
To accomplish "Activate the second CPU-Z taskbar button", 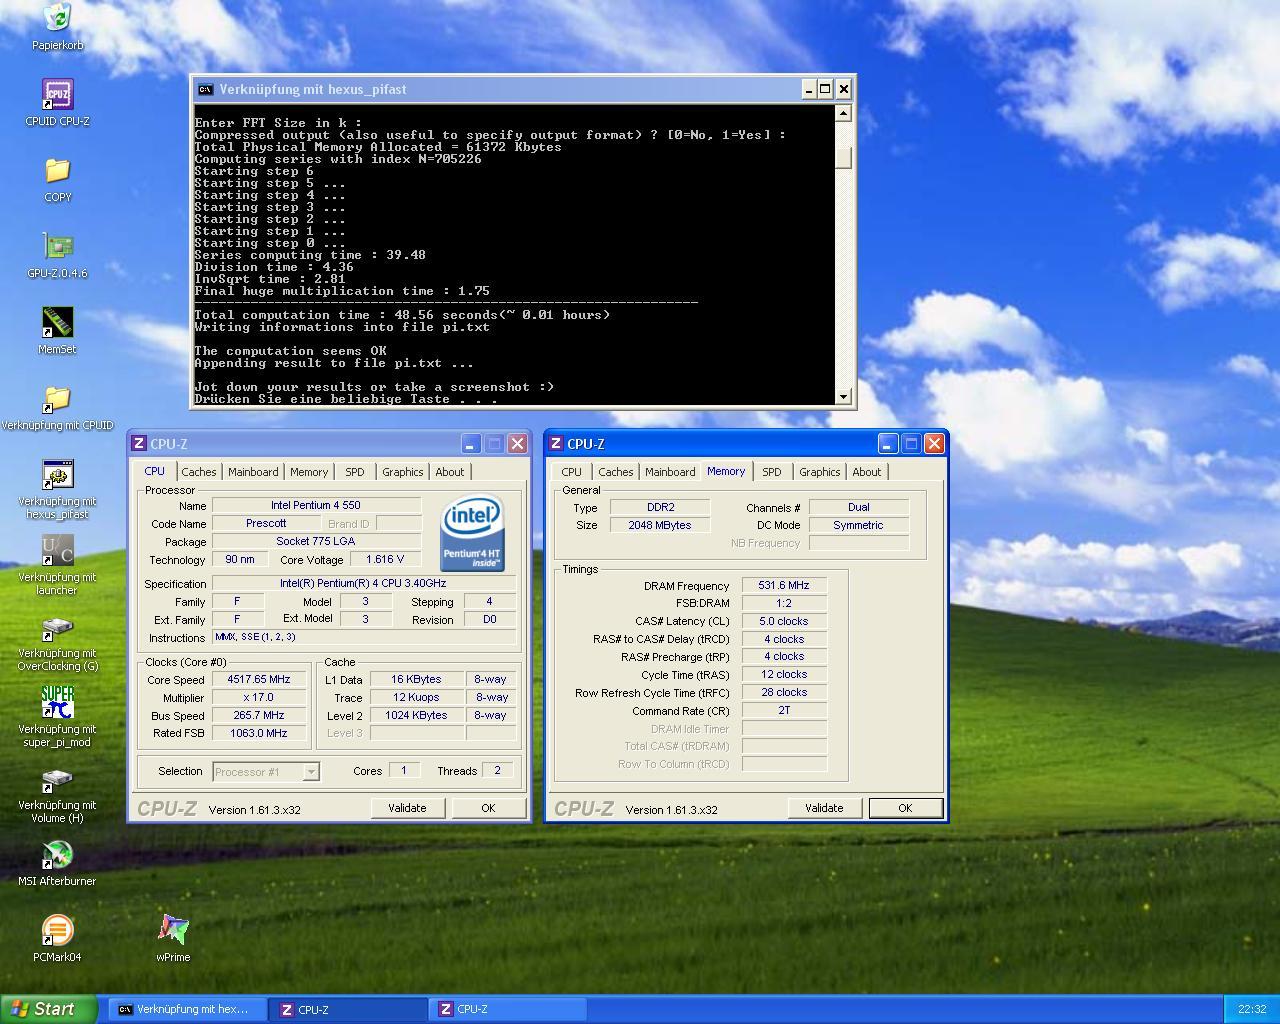I will [x=508, y=1009].
